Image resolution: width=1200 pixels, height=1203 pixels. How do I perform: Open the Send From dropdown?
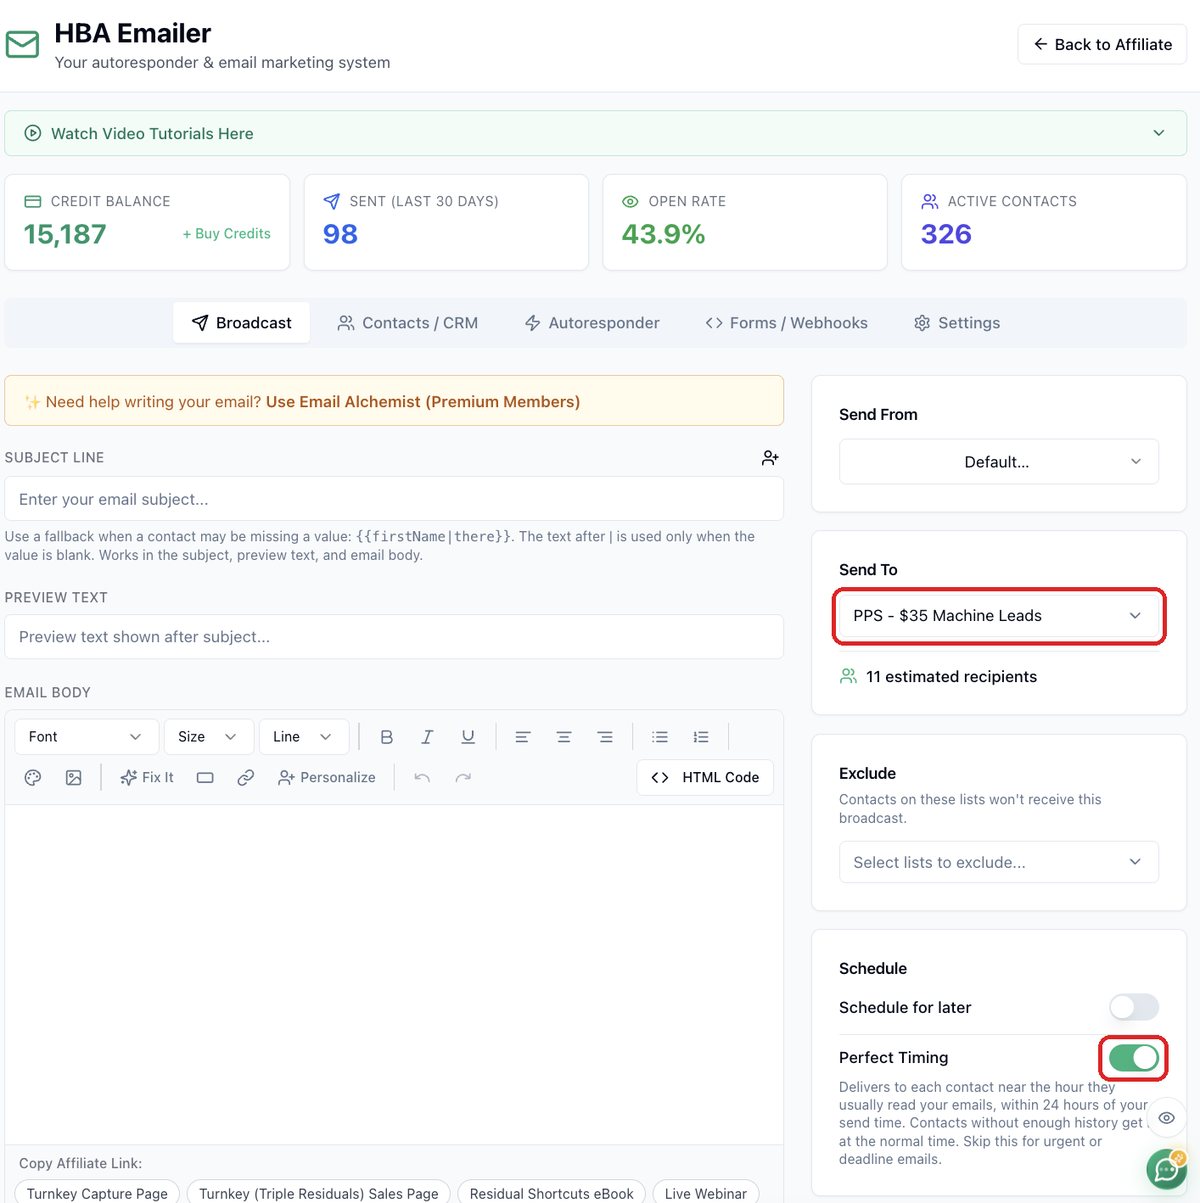tap(999, 462)
